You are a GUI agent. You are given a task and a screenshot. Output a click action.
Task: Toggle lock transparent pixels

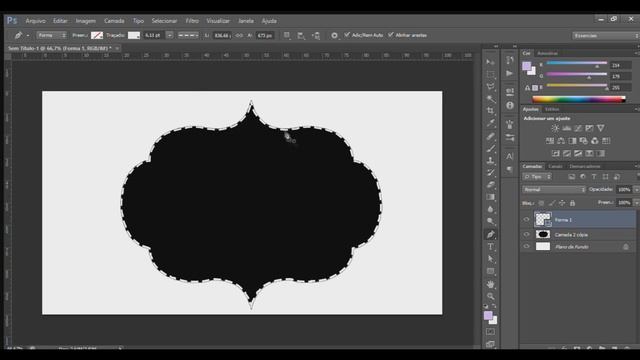[541, 203]
